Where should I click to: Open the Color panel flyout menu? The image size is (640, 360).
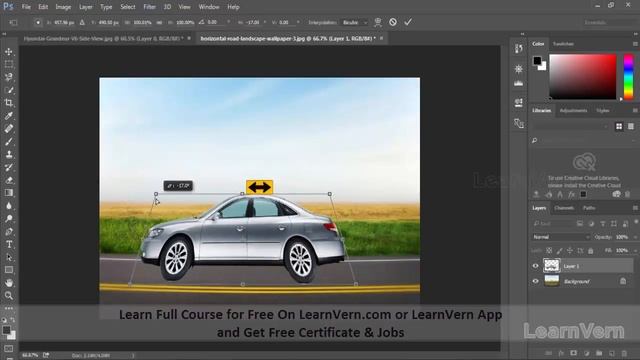635,44
